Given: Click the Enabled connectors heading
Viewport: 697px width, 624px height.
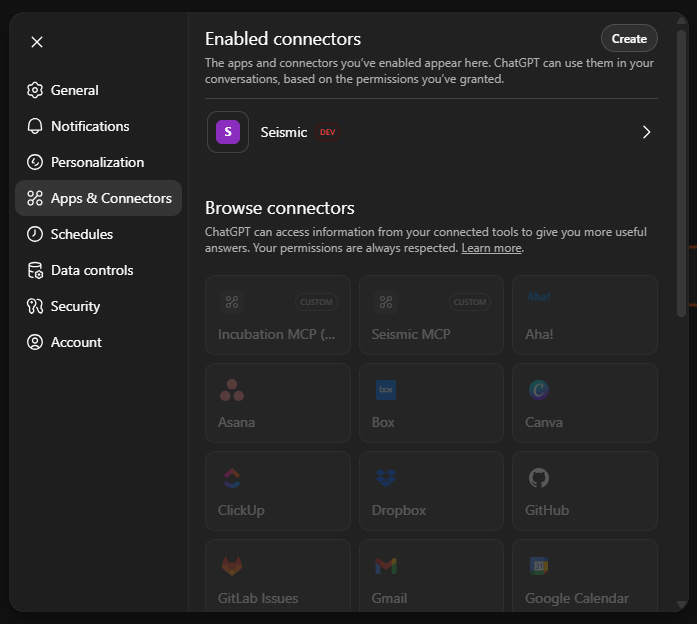Looking at the screenshot, I should pos(283,39).
